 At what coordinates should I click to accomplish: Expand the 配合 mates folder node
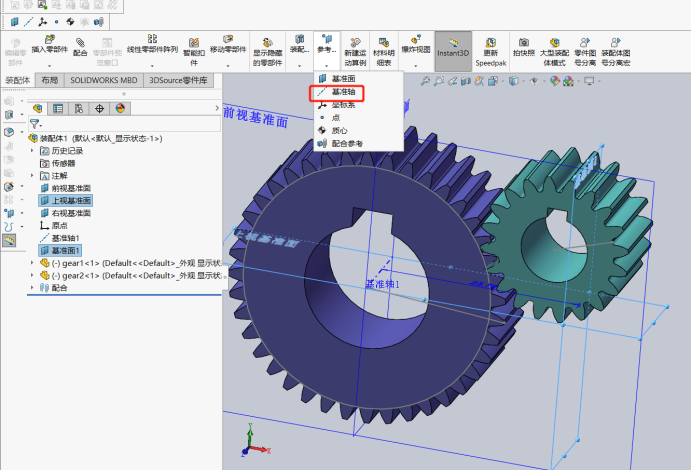32,288
